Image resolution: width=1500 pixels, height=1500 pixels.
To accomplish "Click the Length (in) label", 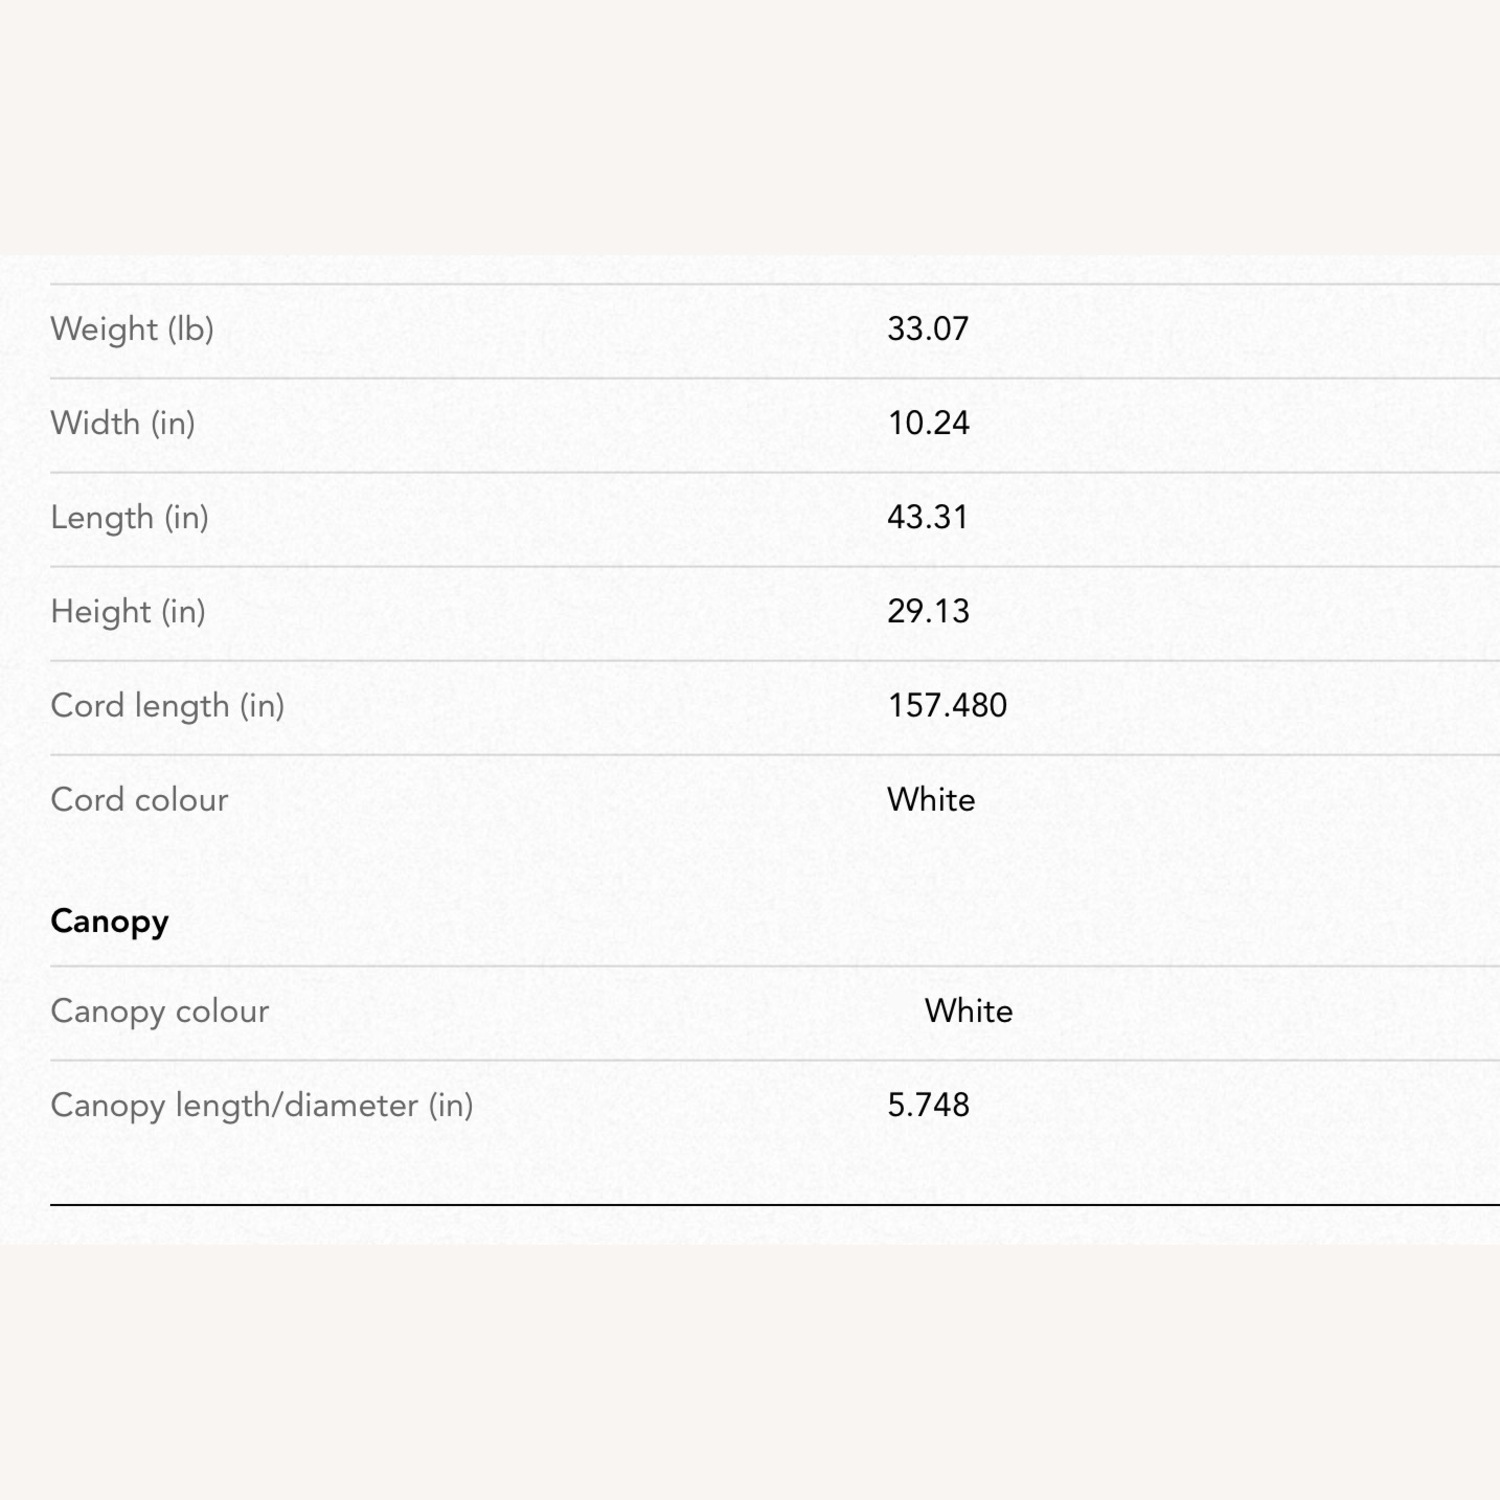I will pyautogui.click(x=130, y=517).
